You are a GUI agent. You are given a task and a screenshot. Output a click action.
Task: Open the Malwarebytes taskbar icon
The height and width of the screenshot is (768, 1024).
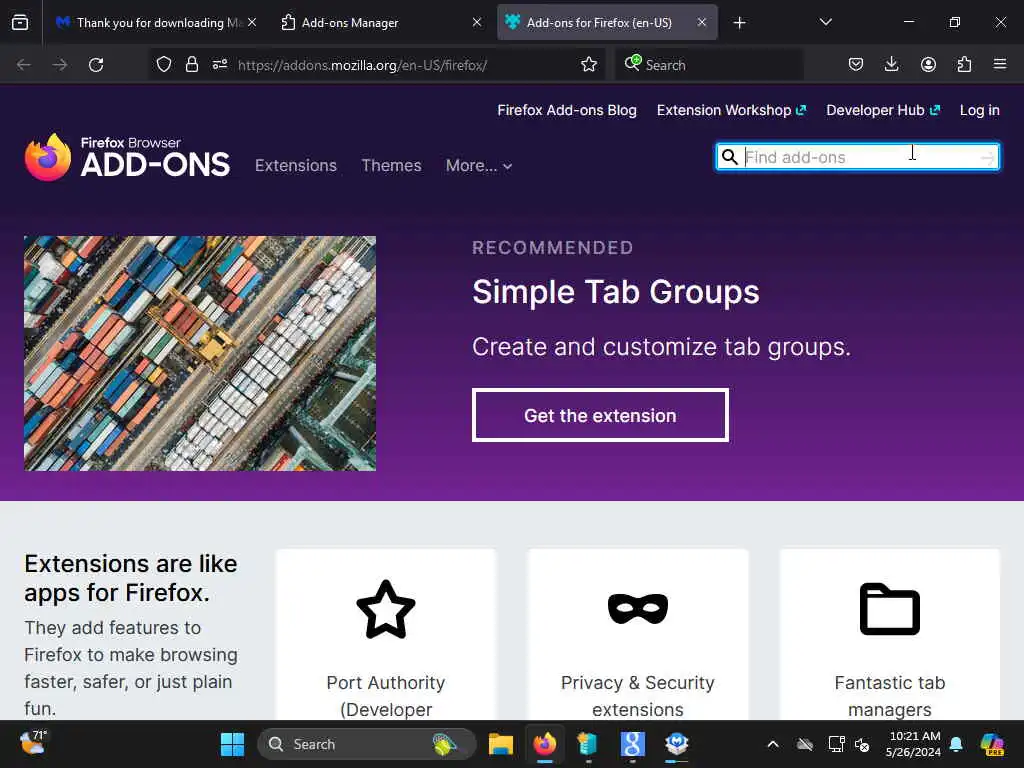(x=677, y=744)
